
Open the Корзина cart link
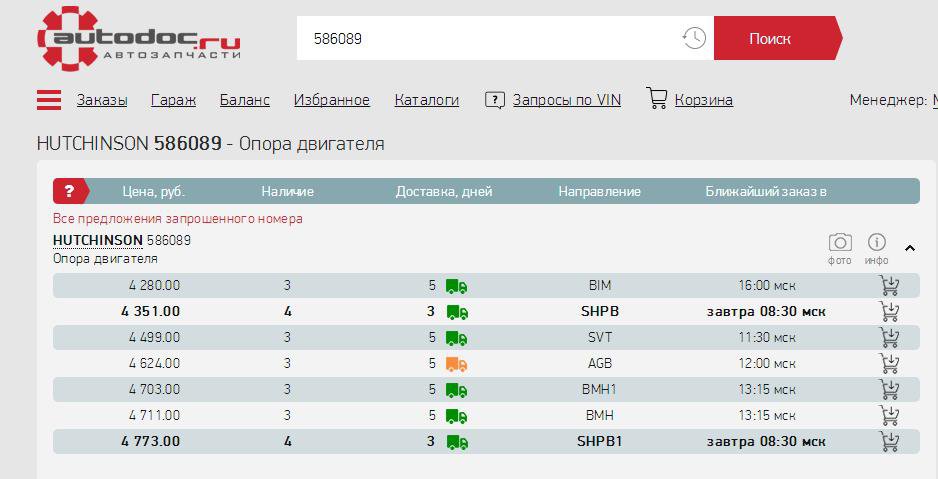click(x=704, y=100)
